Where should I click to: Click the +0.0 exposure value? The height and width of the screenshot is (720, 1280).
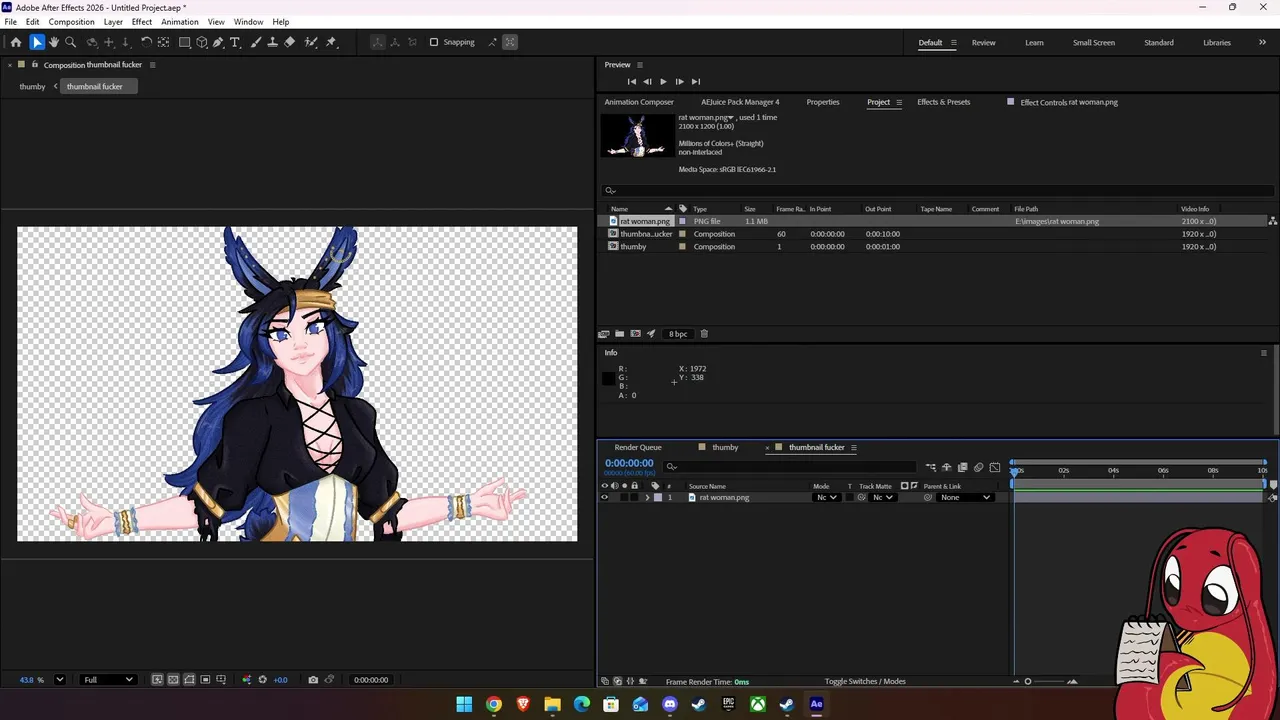tap(281, 680)
